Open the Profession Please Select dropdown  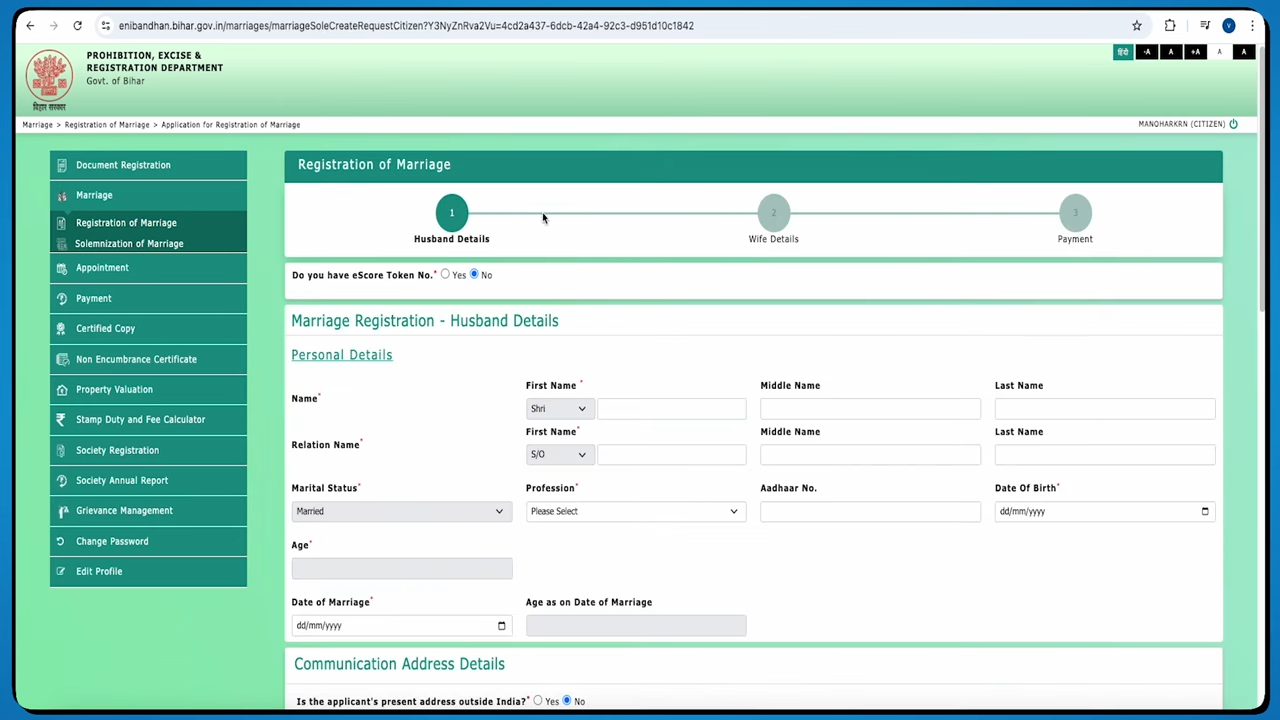pyautogui.click(x=635, y=511)
